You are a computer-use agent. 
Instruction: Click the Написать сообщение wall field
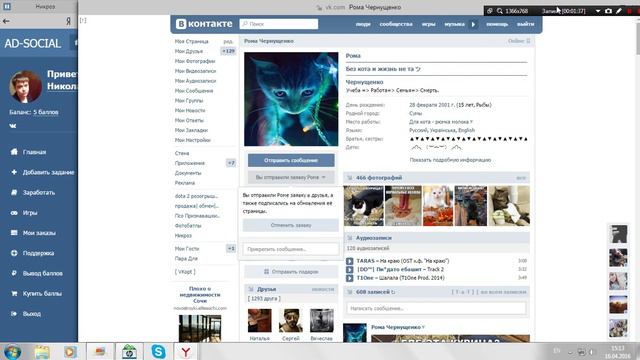pos(436,308)
